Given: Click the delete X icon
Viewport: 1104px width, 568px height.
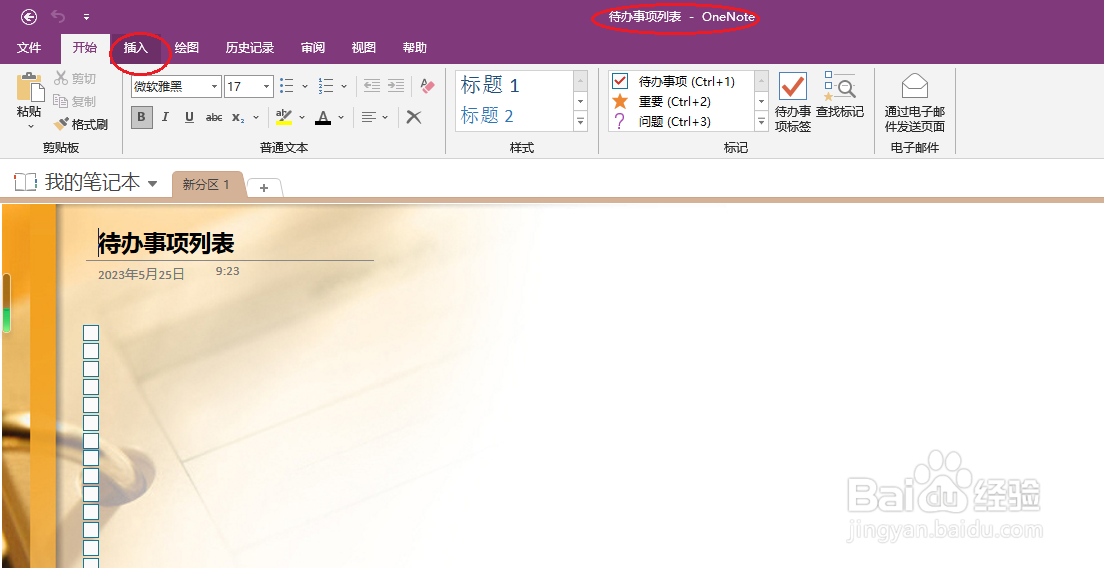Looking at the screenshot, I should (x=414, y=117).
